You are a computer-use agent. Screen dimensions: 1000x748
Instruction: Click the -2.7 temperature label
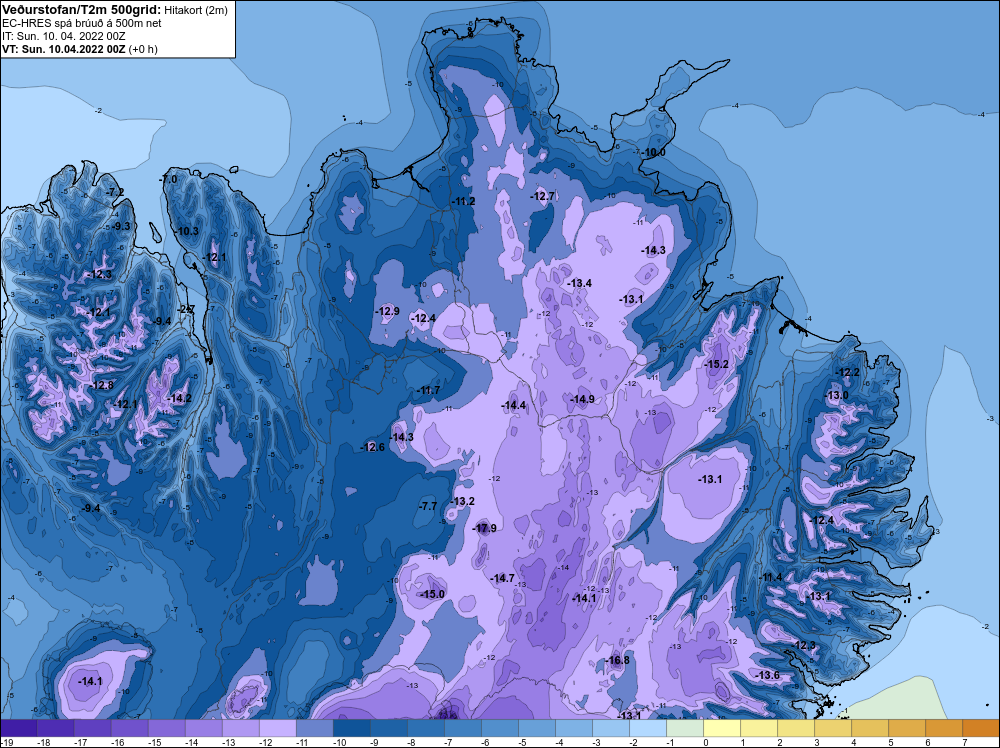pyautogui.click(x=186, y=309)
